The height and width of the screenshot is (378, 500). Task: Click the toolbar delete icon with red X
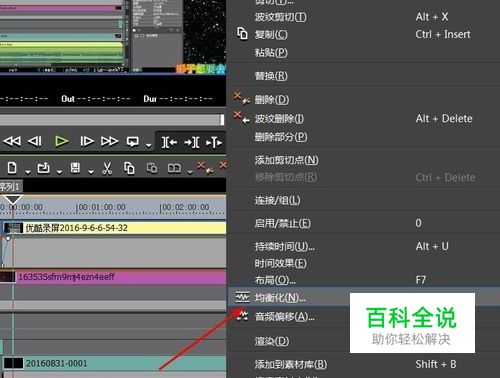(205, 167)
